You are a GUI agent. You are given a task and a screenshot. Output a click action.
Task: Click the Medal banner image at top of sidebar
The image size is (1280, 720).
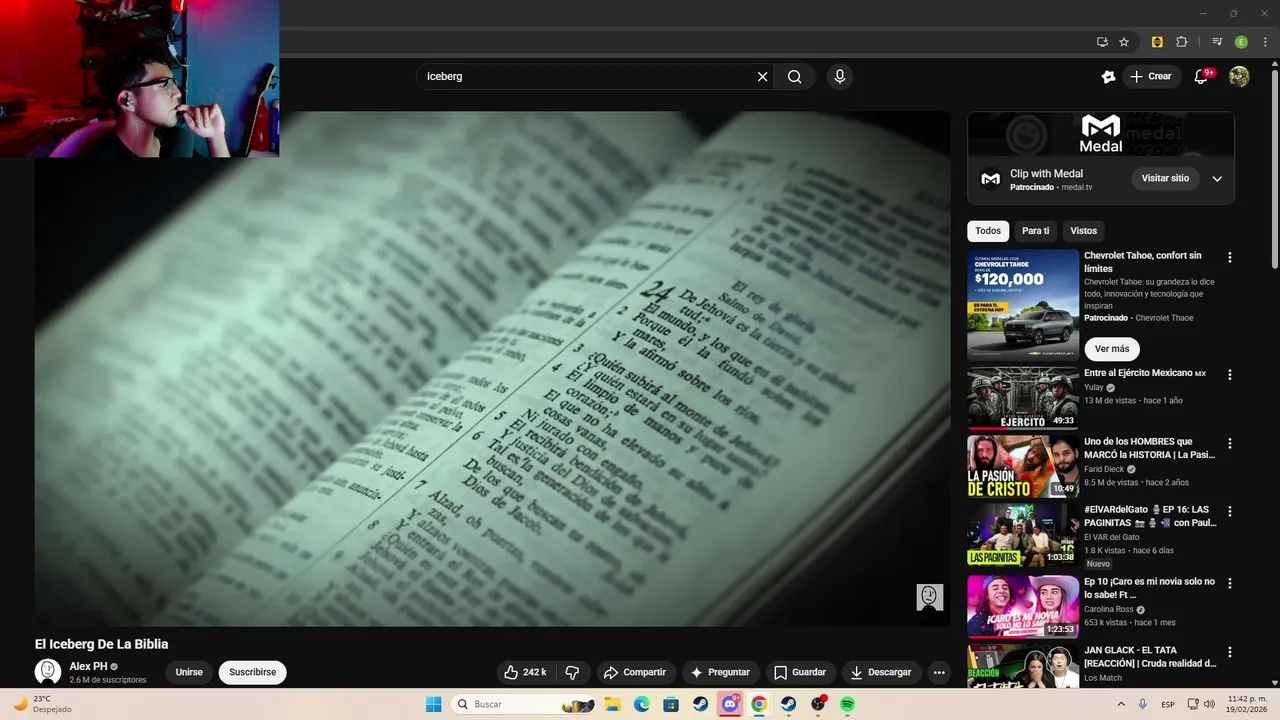point(1101,132)
